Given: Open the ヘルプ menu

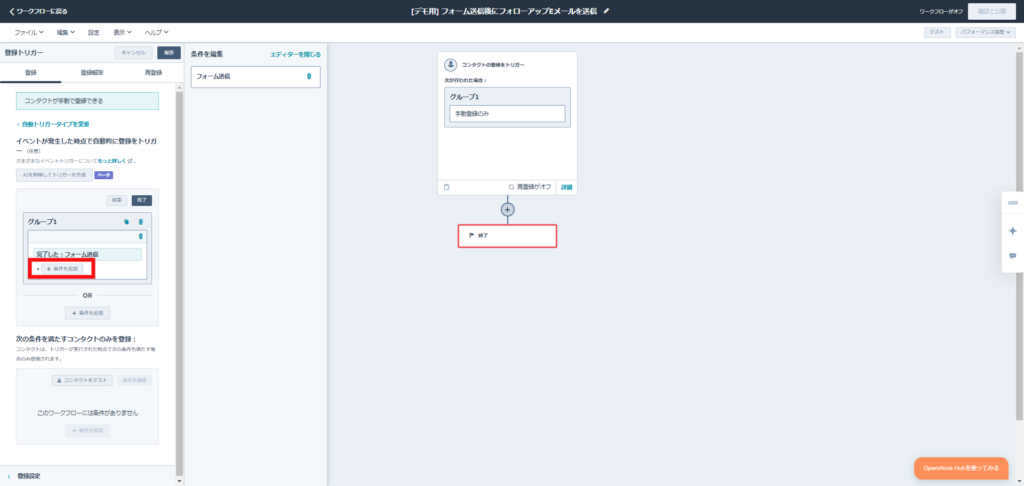Looking at the screenshot, I should (157, 32).
